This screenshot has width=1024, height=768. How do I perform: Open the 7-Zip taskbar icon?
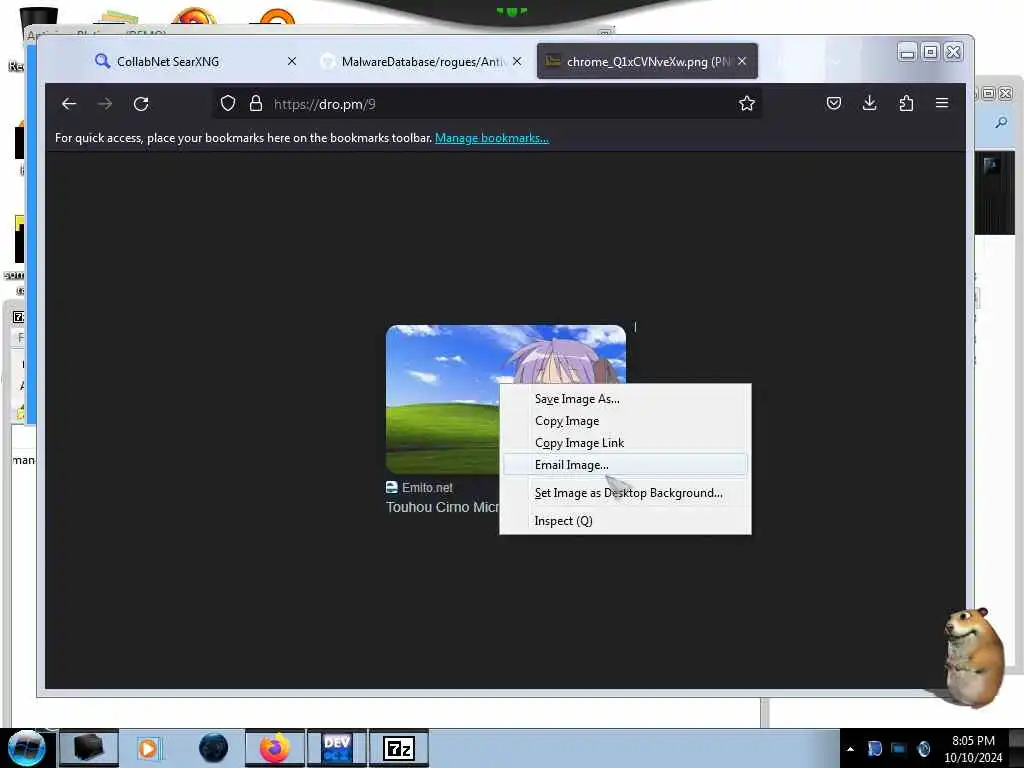click(x=399, y=748)
